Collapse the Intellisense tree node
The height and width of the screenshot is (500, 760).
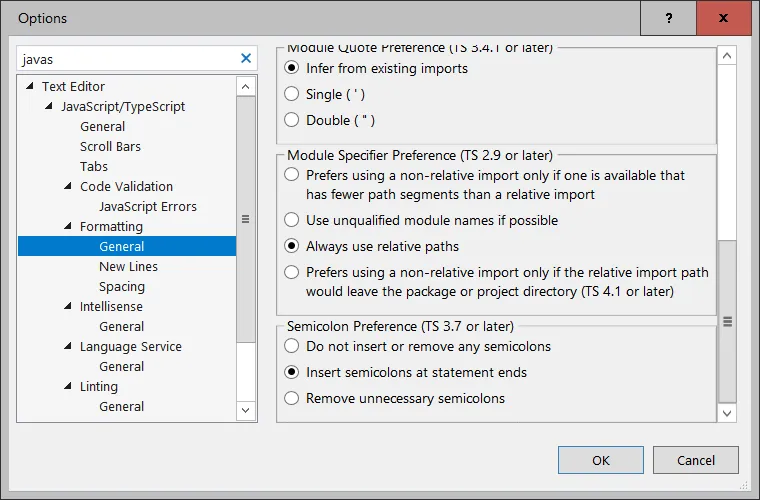[x=68, y=307]
